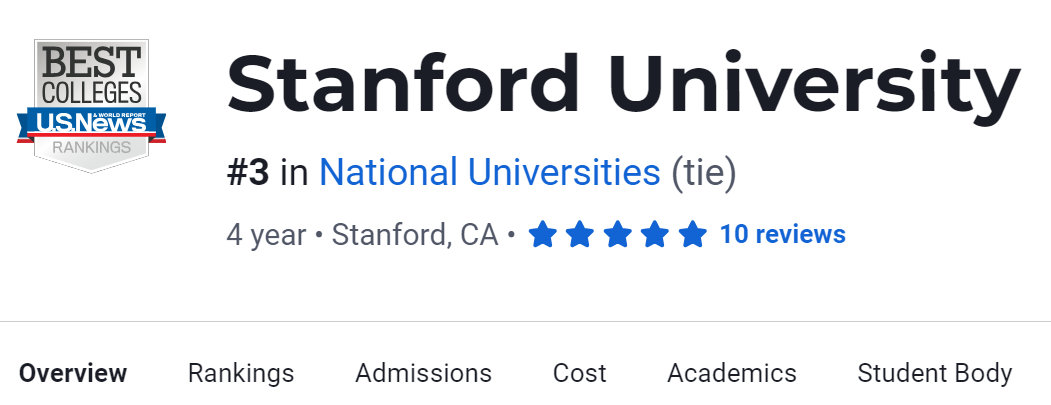Open the 10 reviews link

coord(782,235)
